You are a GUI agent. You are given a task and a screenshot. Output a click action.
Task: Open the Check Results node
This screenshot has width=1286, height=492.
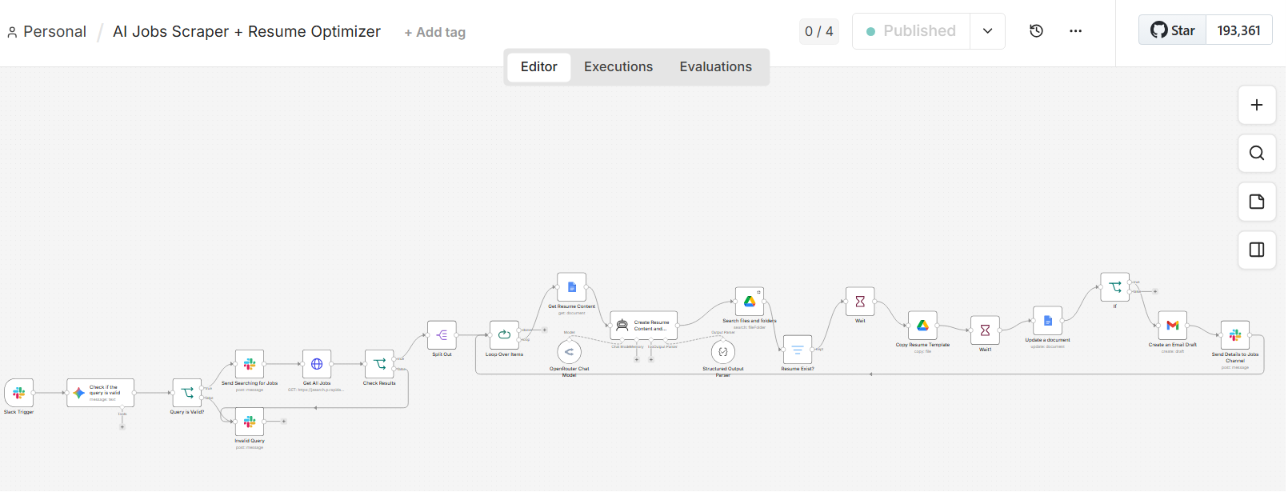tap(379, 364)
